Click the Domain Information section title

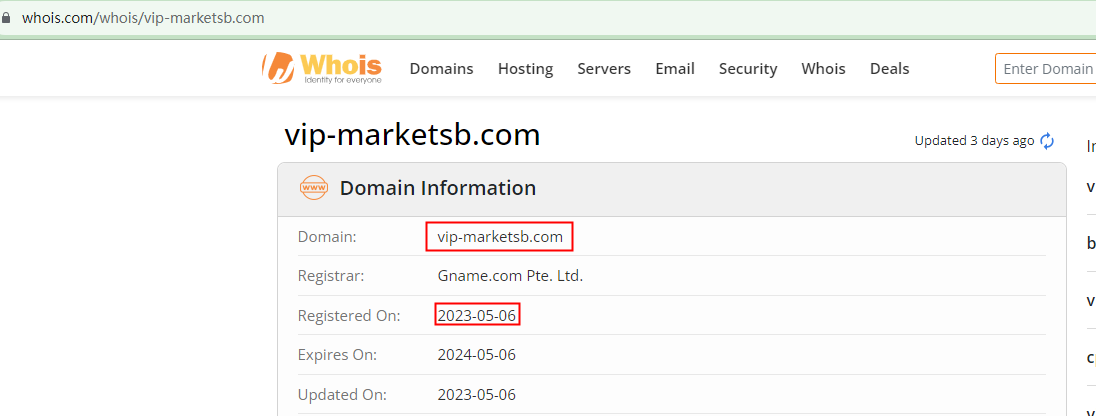coord(438,188)
